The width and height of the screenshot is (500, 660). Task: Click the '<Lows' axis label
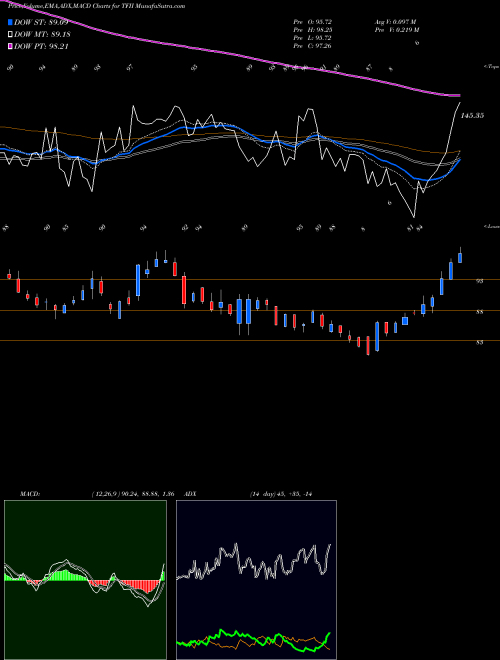[491, 227]
